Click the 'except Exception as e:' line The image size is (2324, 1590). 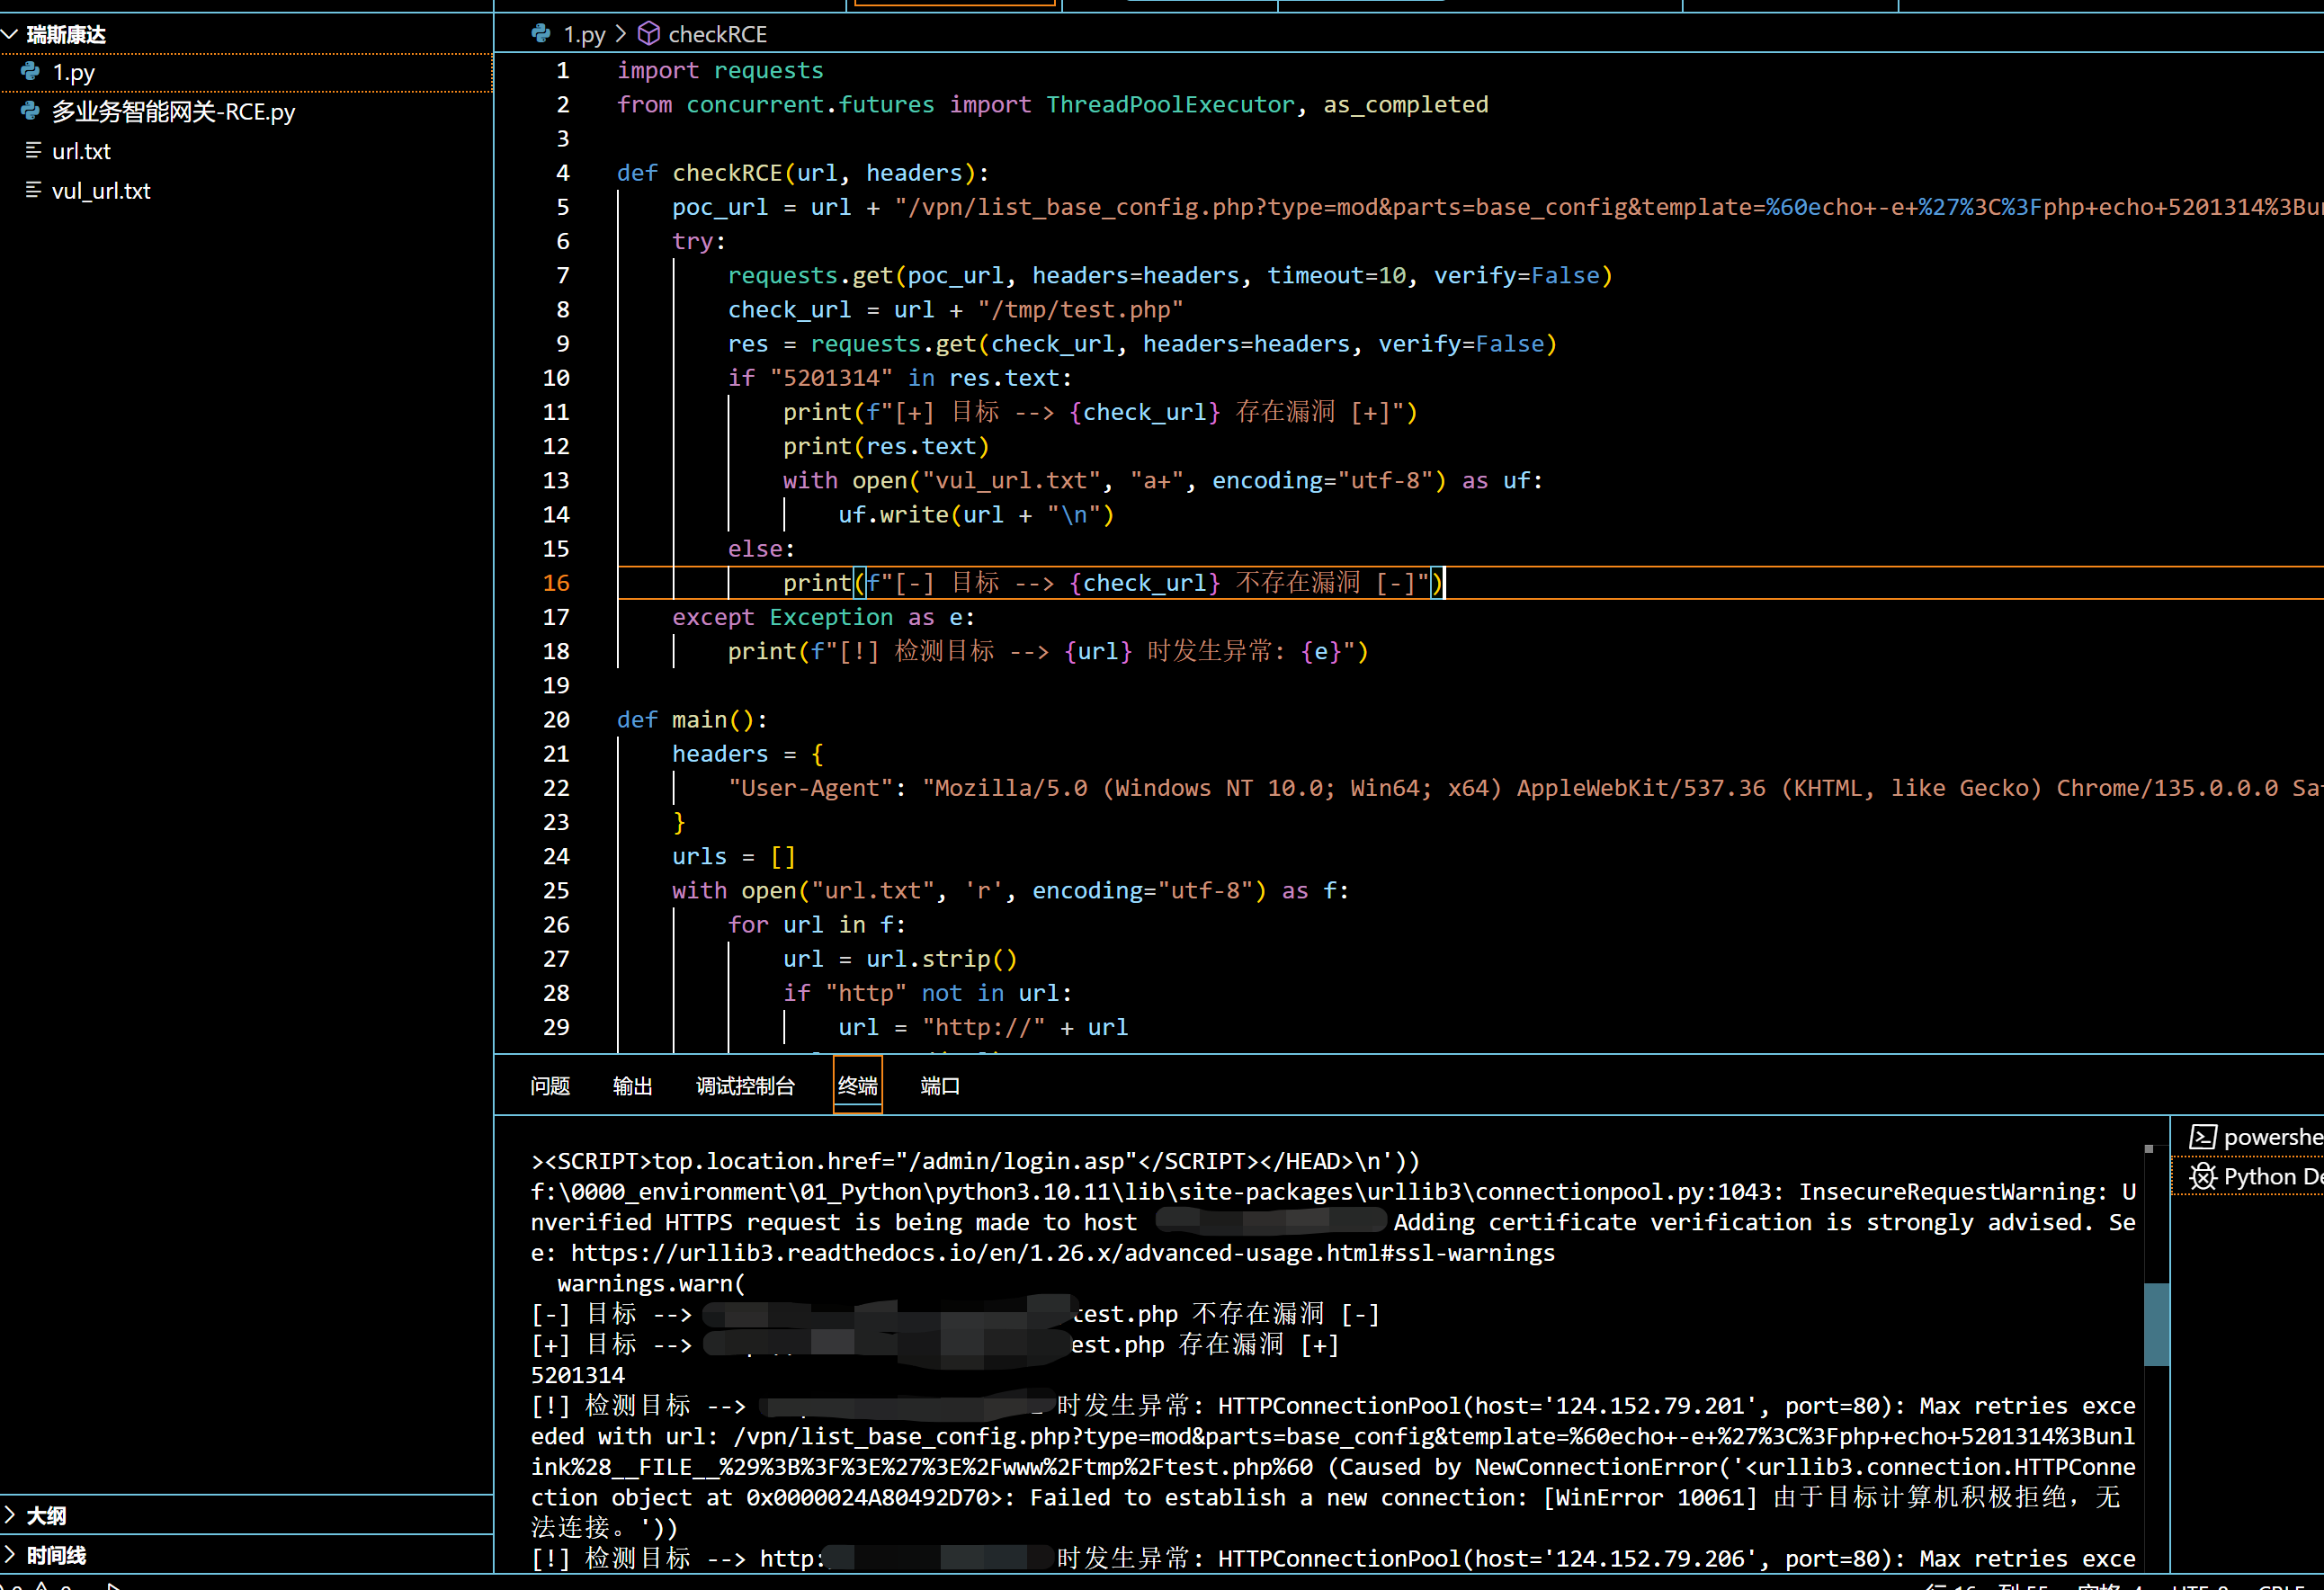point(823,617)
